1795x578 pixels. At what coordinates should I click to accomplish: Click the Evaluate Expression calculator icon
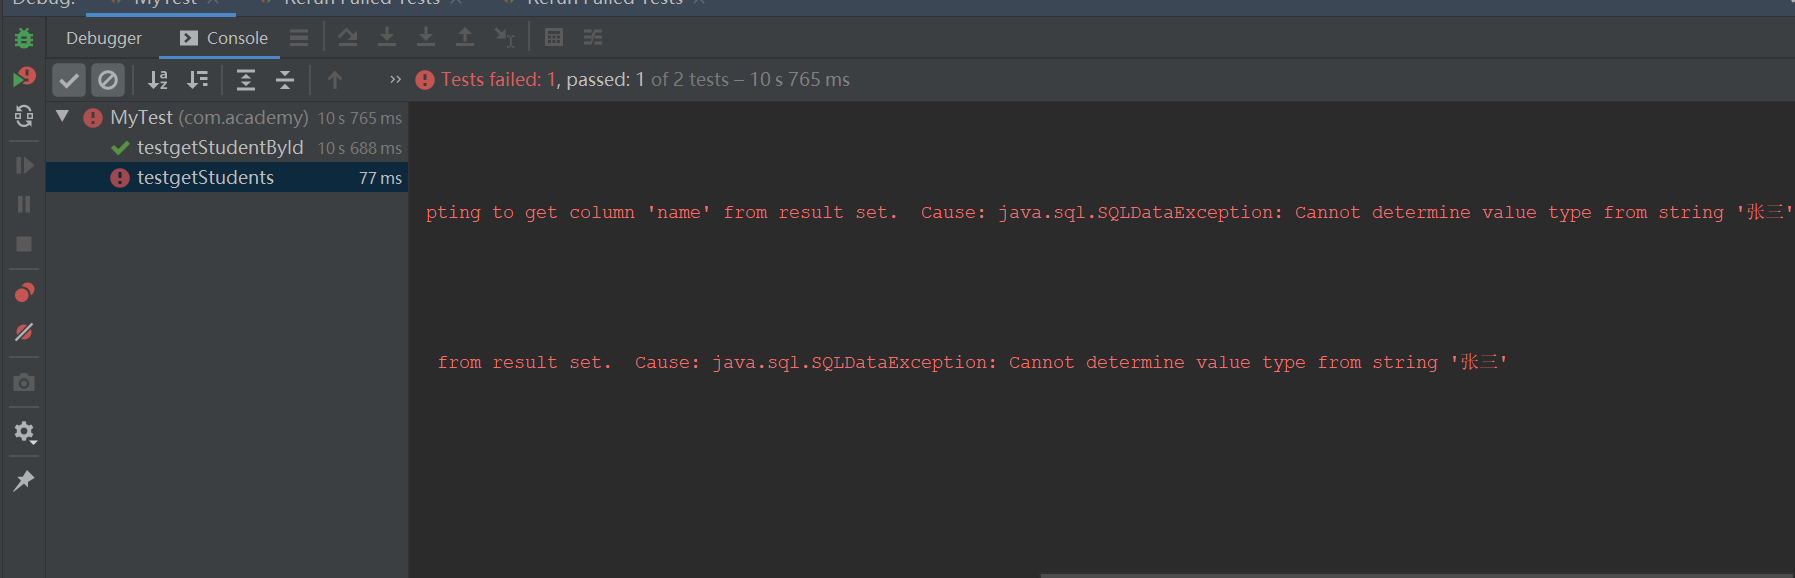554,38
